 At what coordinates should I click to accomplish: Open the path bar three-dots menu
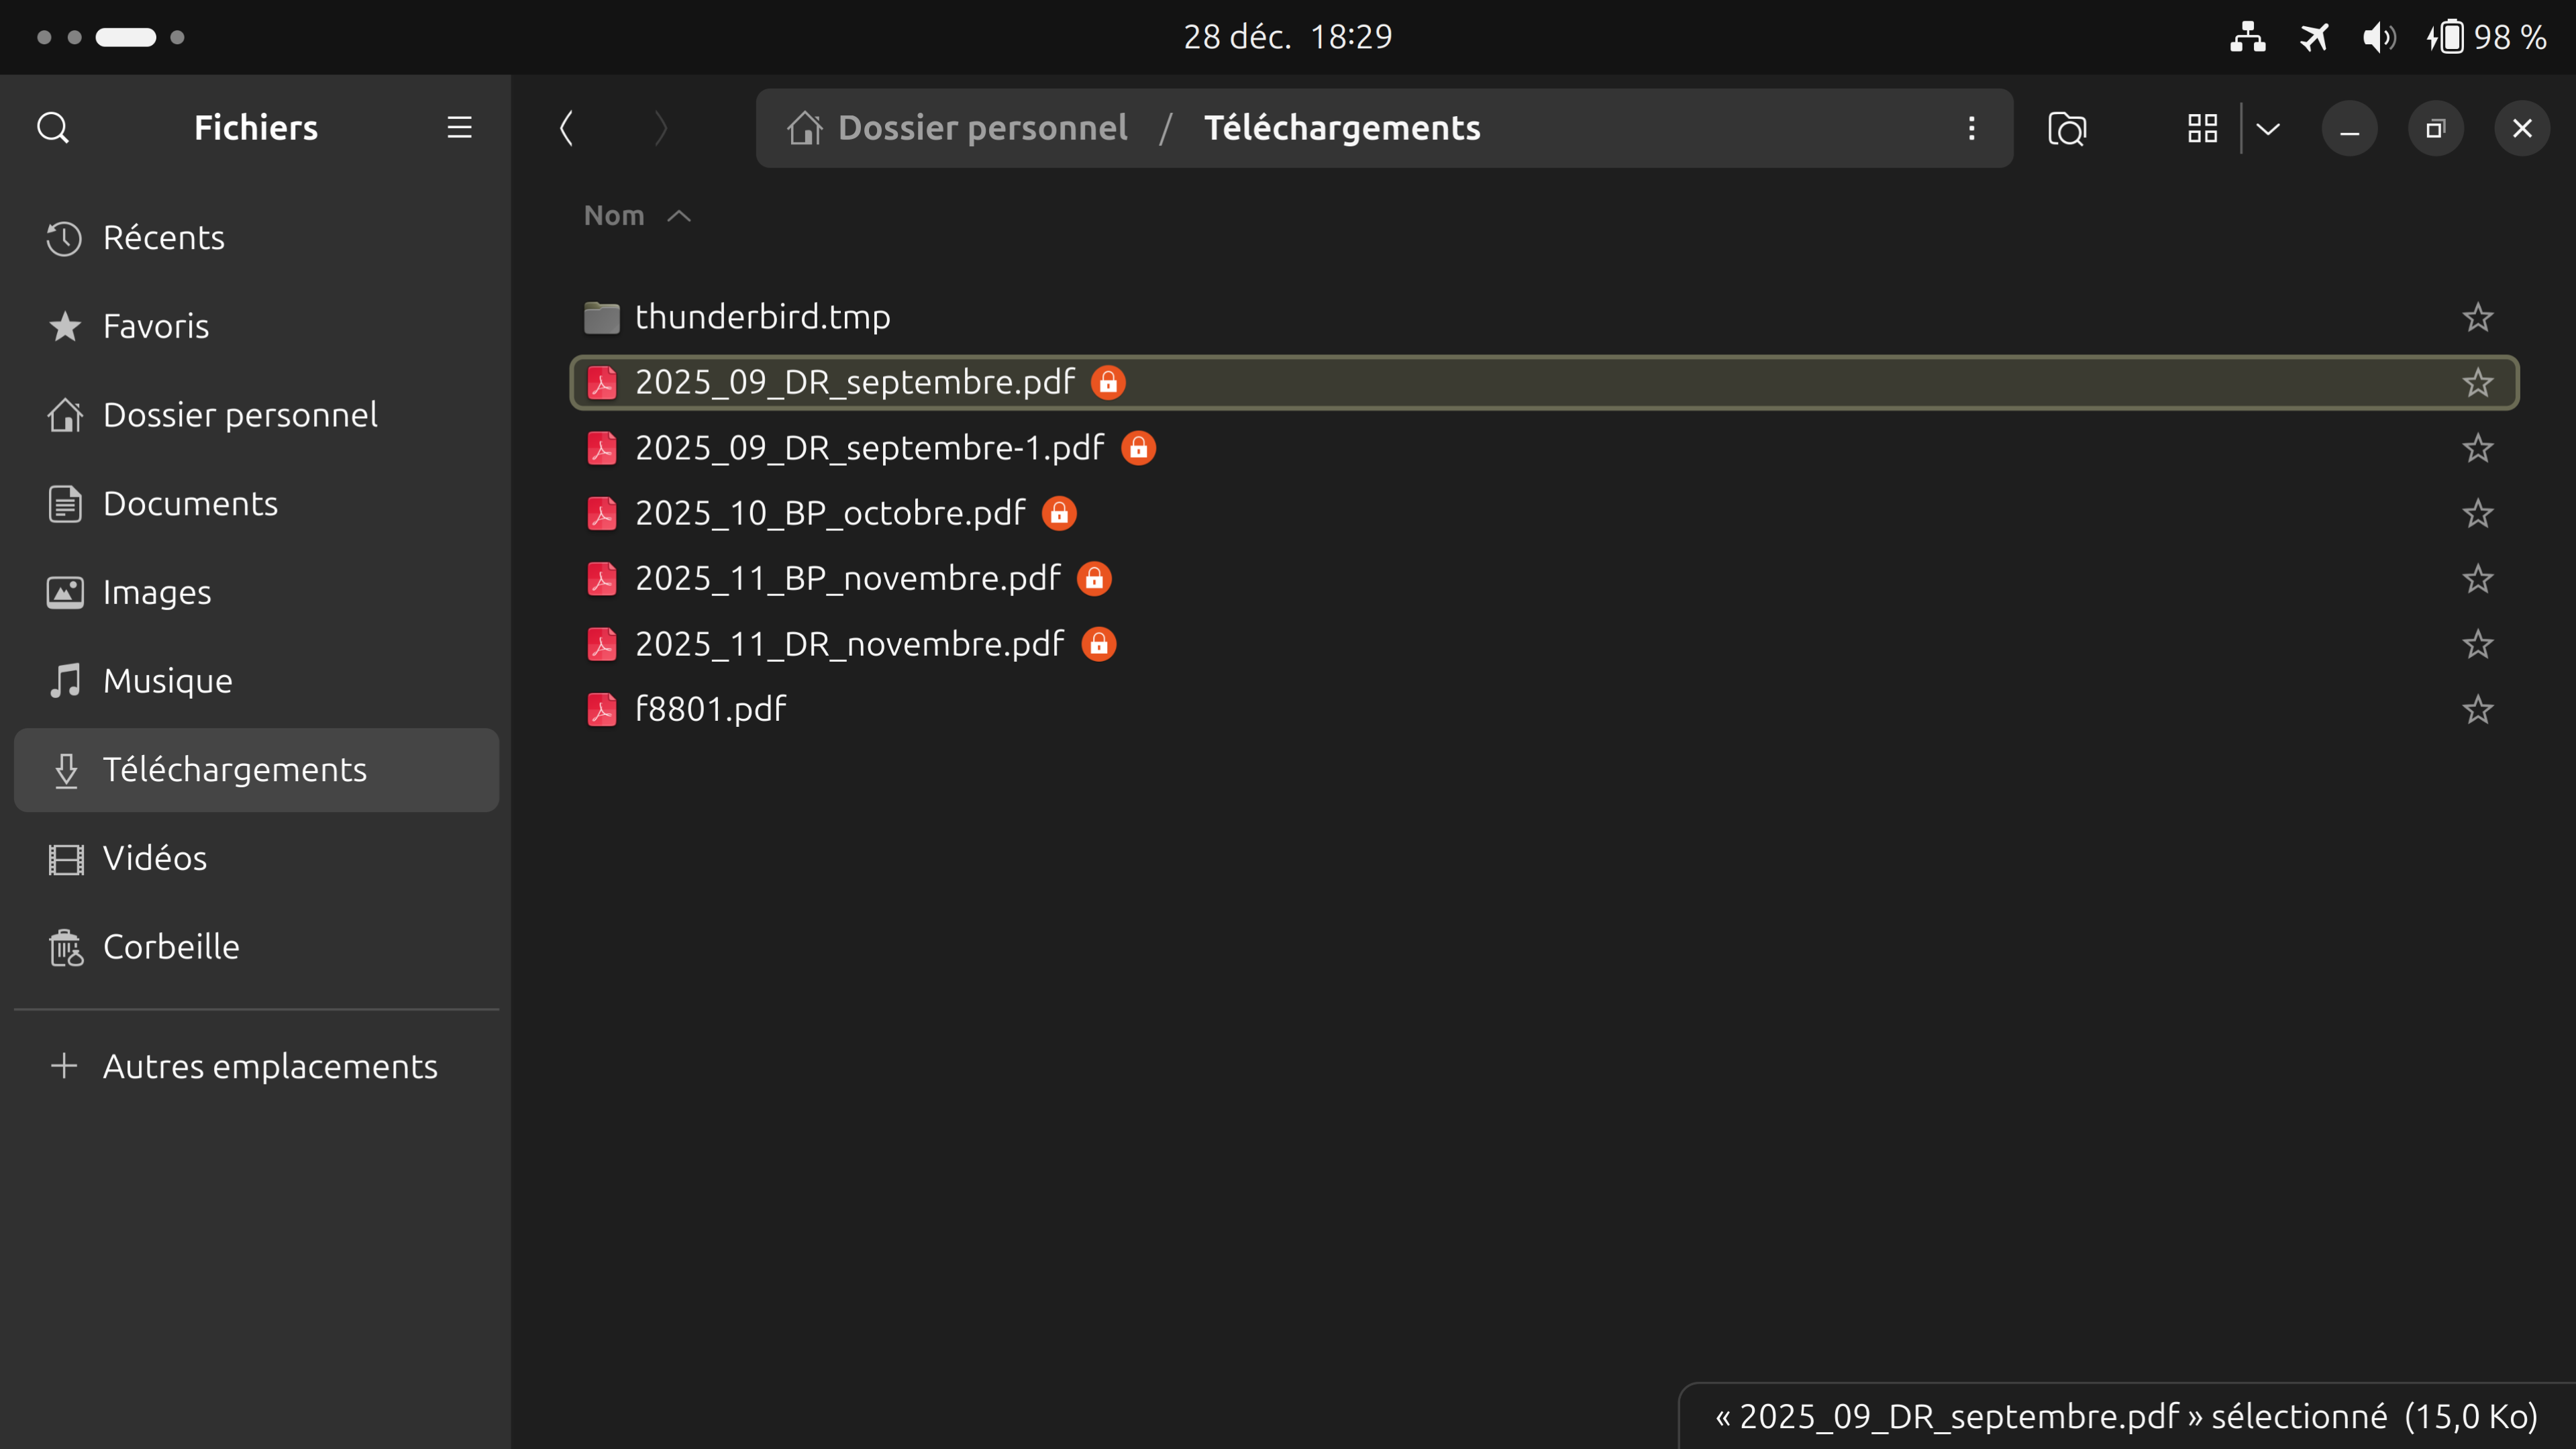pos(1971,128)
